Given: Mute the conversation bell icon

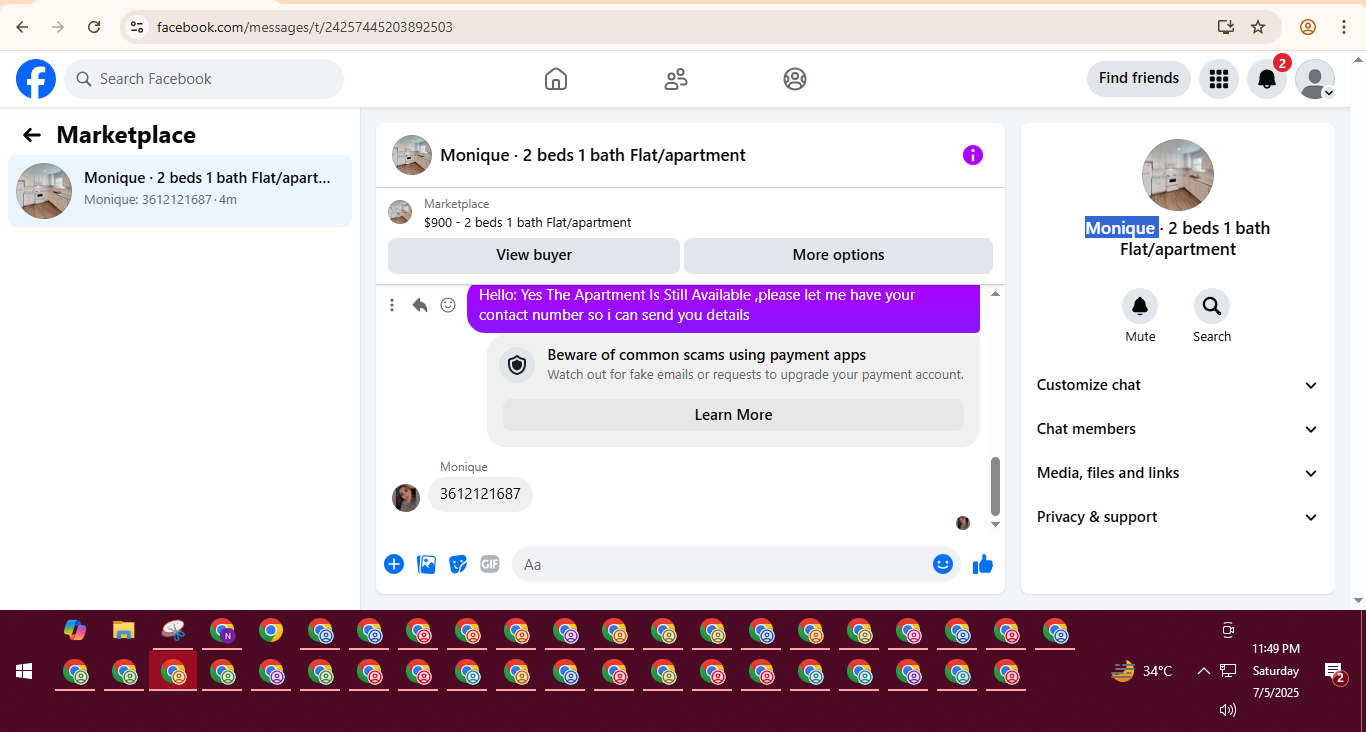Looking at the screenshot, I should click(1140, 306).
